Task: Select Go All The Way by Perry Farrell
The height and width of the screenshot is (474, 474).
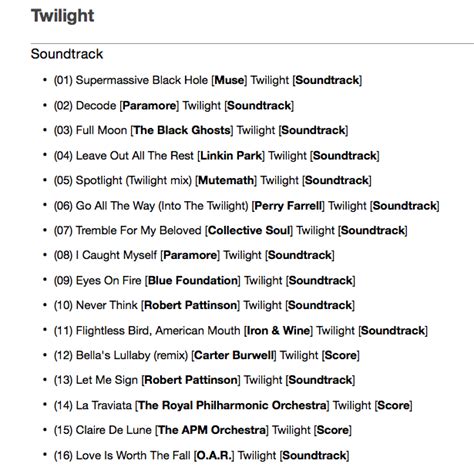Action: point(247,206)
